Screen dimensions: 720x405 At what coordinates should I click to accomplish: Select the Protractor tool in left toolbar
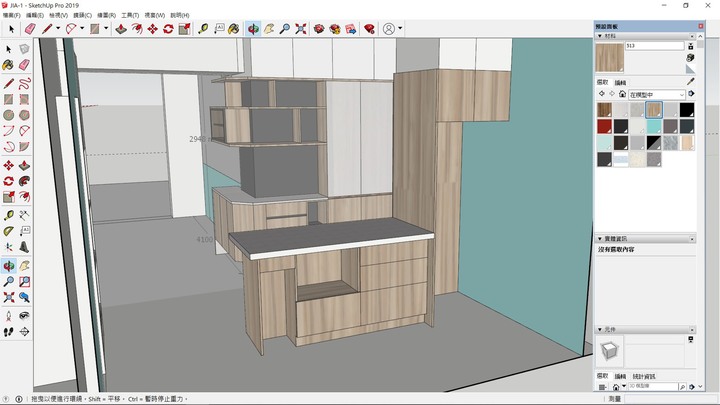click(8, 231)
